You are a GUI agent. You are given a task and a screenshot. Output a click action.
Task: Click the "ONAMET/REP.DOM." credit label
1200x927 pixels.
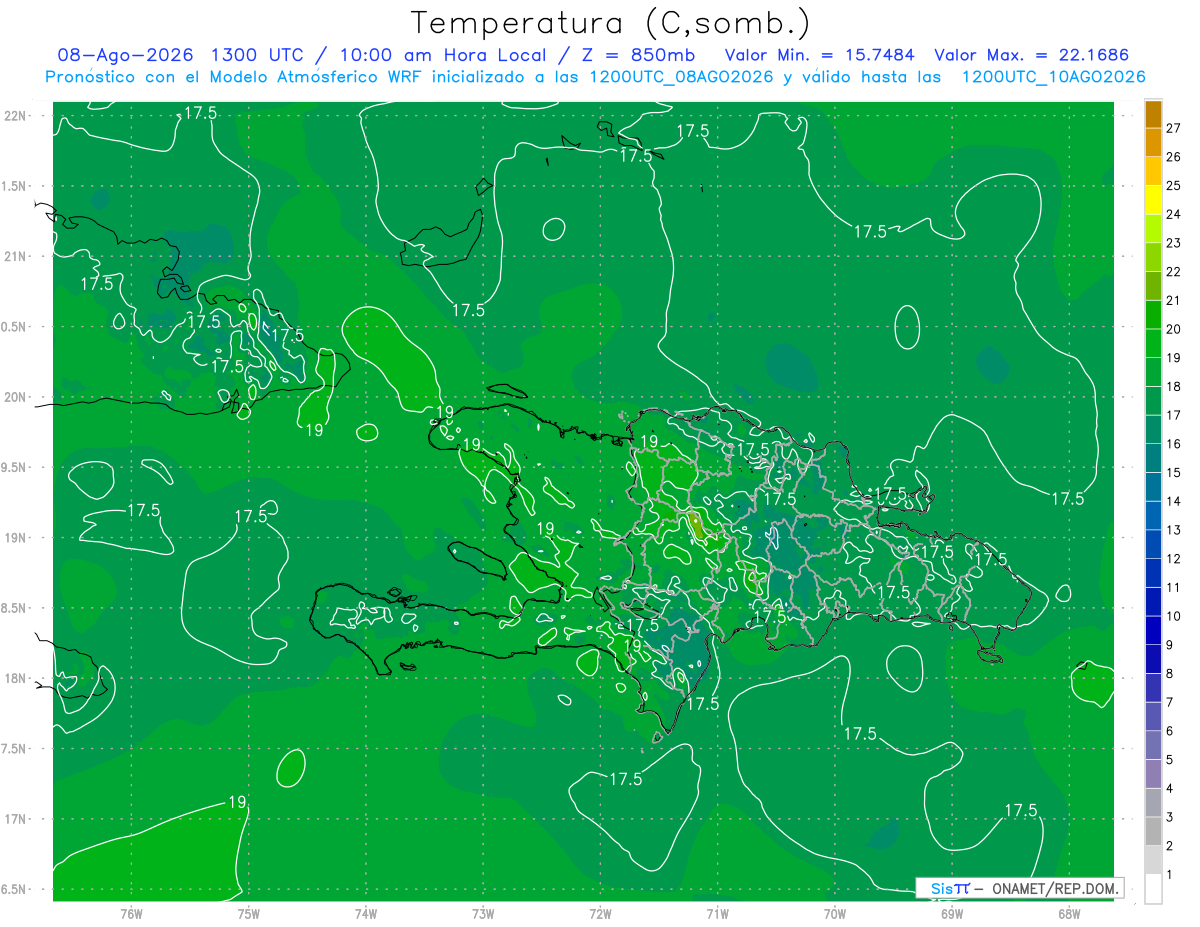pos(1054,888)
